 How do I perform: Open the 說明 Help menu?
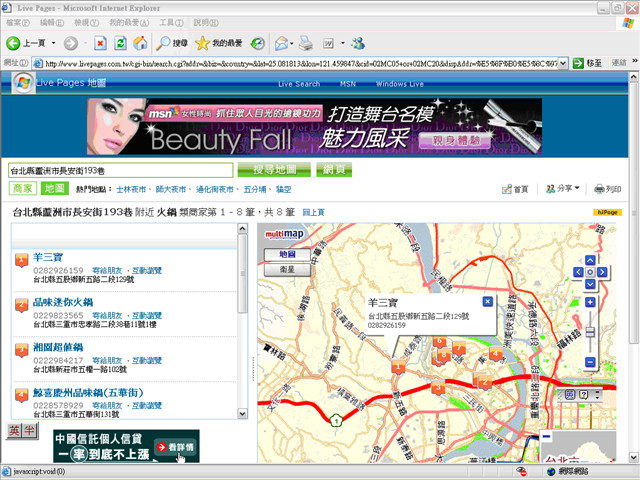tap(206, 22)
